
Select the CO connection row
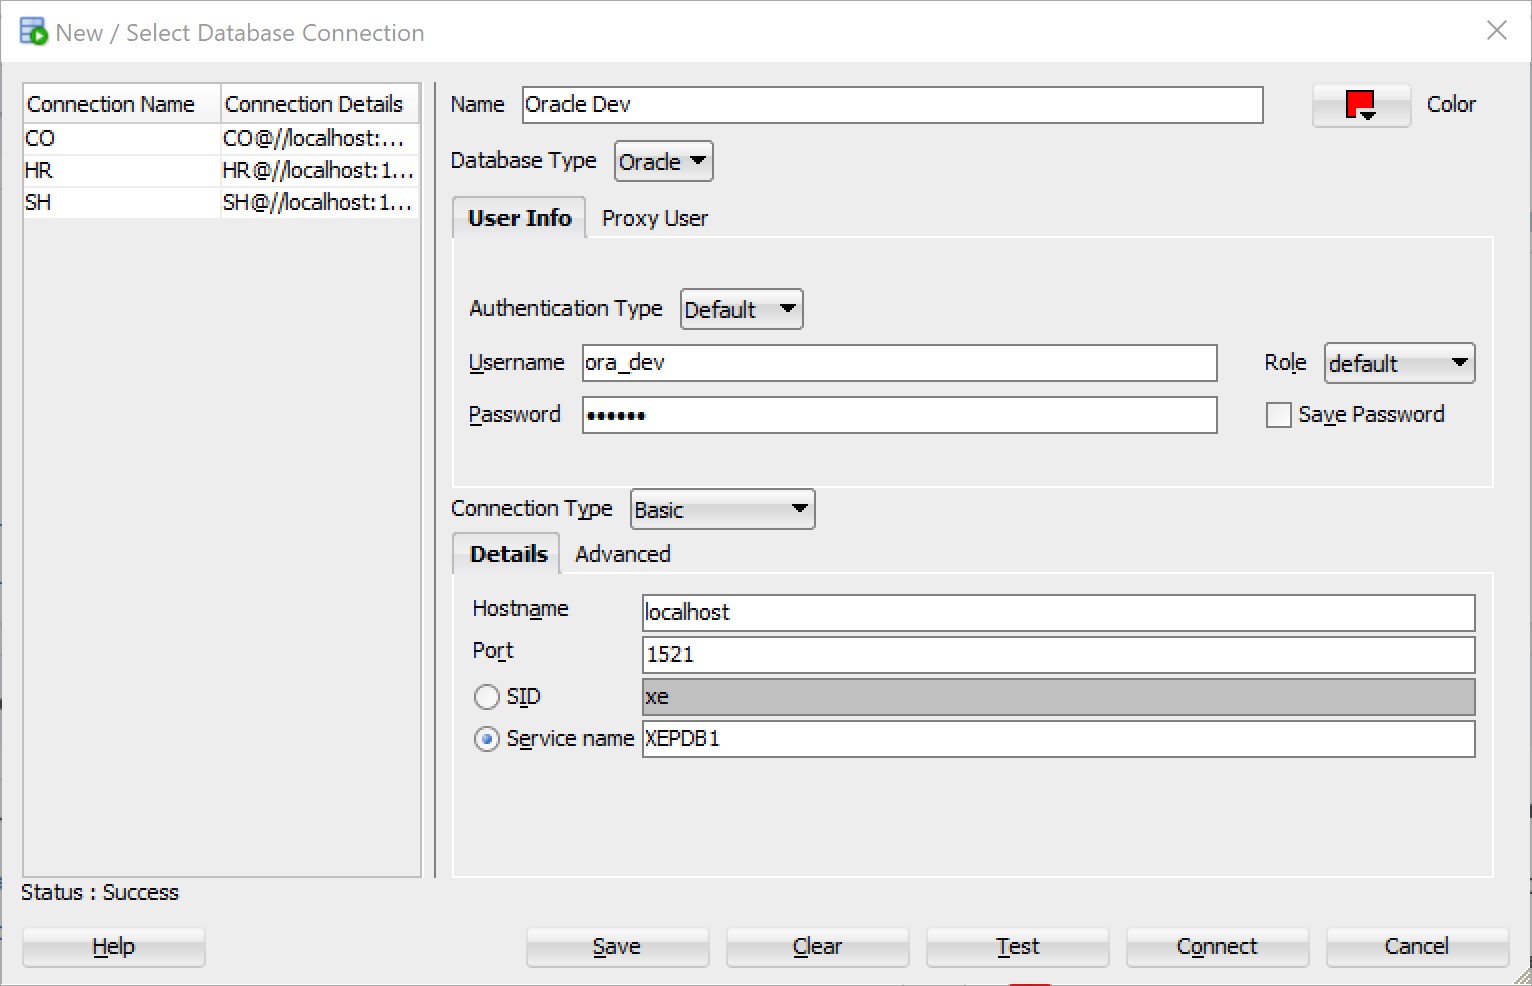[221, 138]
